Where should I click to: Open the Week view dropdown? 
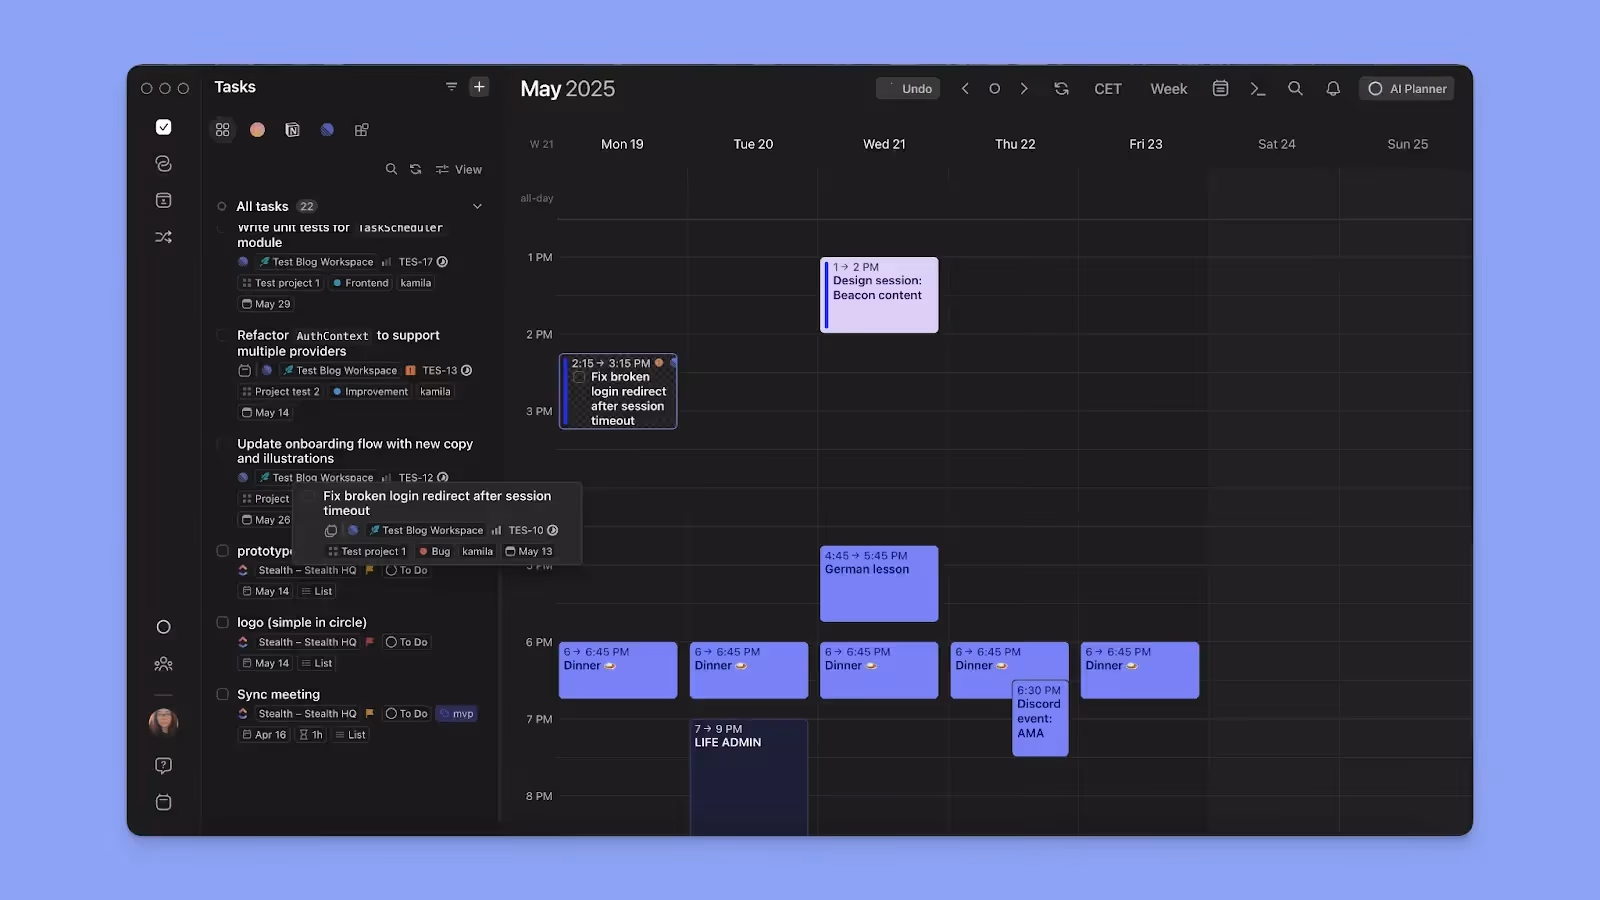[1168, 88]
